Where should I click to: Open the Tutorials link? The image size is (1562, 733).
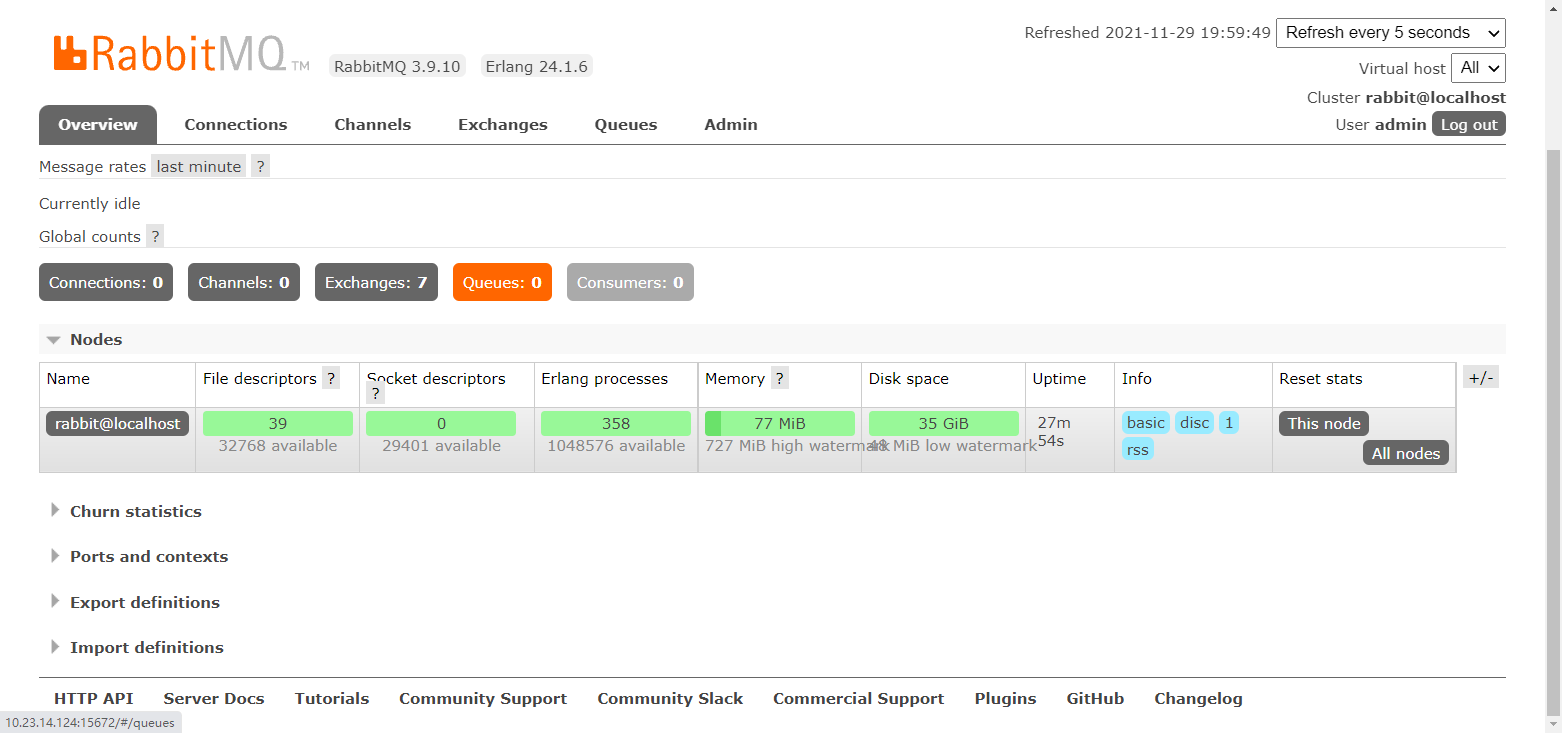coord(332,699)
